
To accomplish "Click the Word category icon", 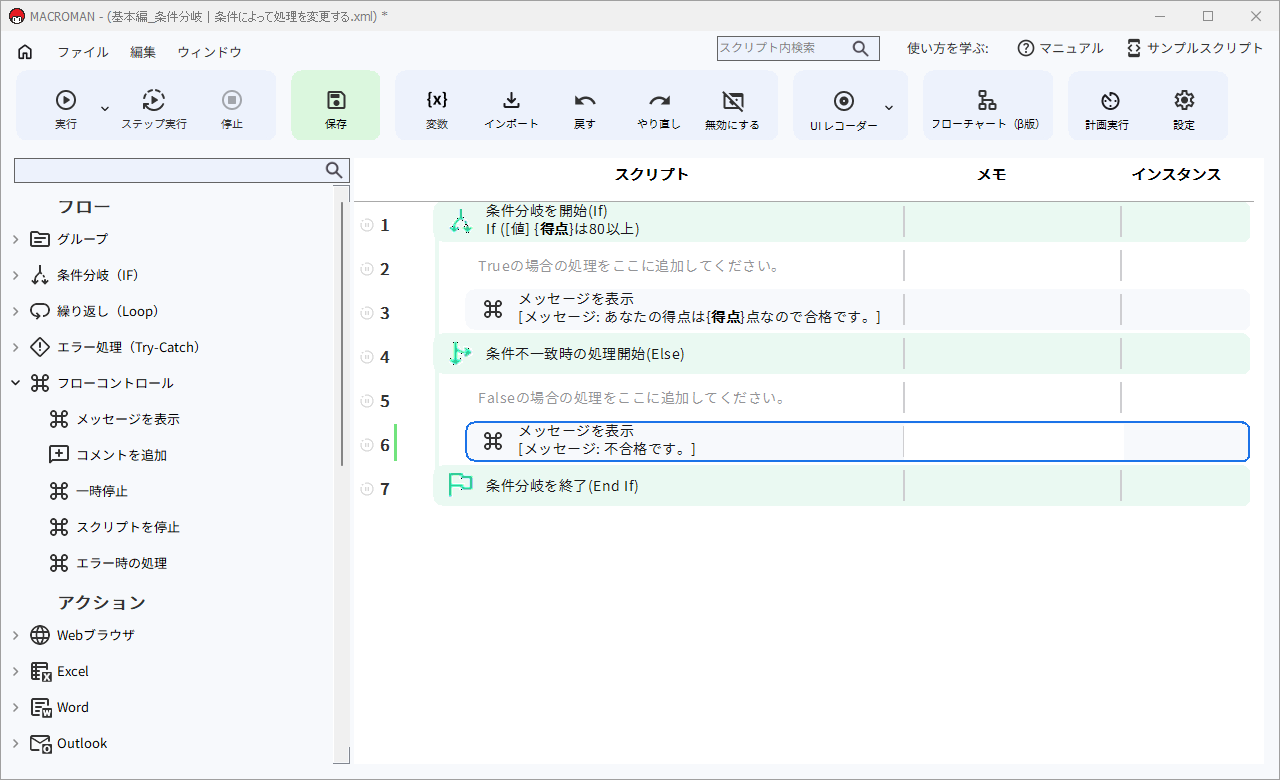I will click(x=40, y=707).
